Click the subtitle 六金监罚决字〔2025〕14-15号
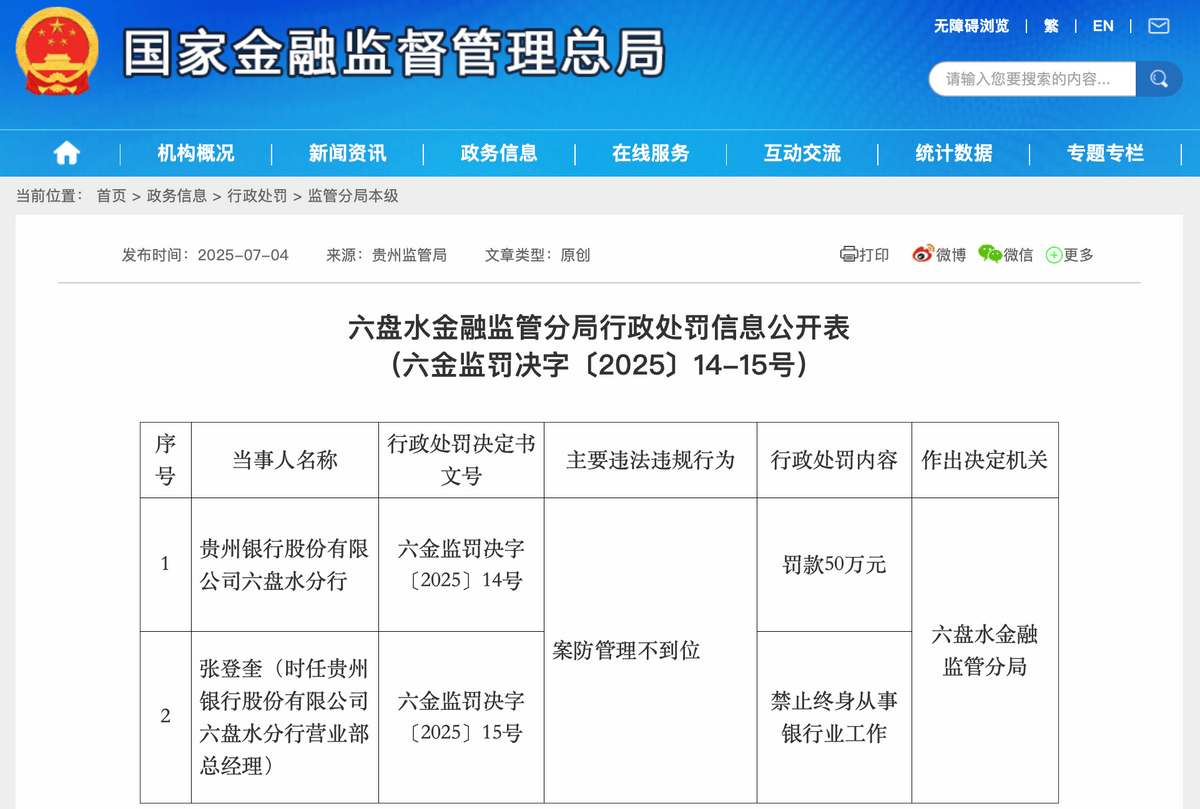1200x809 pixels. (x=599, y=365)
